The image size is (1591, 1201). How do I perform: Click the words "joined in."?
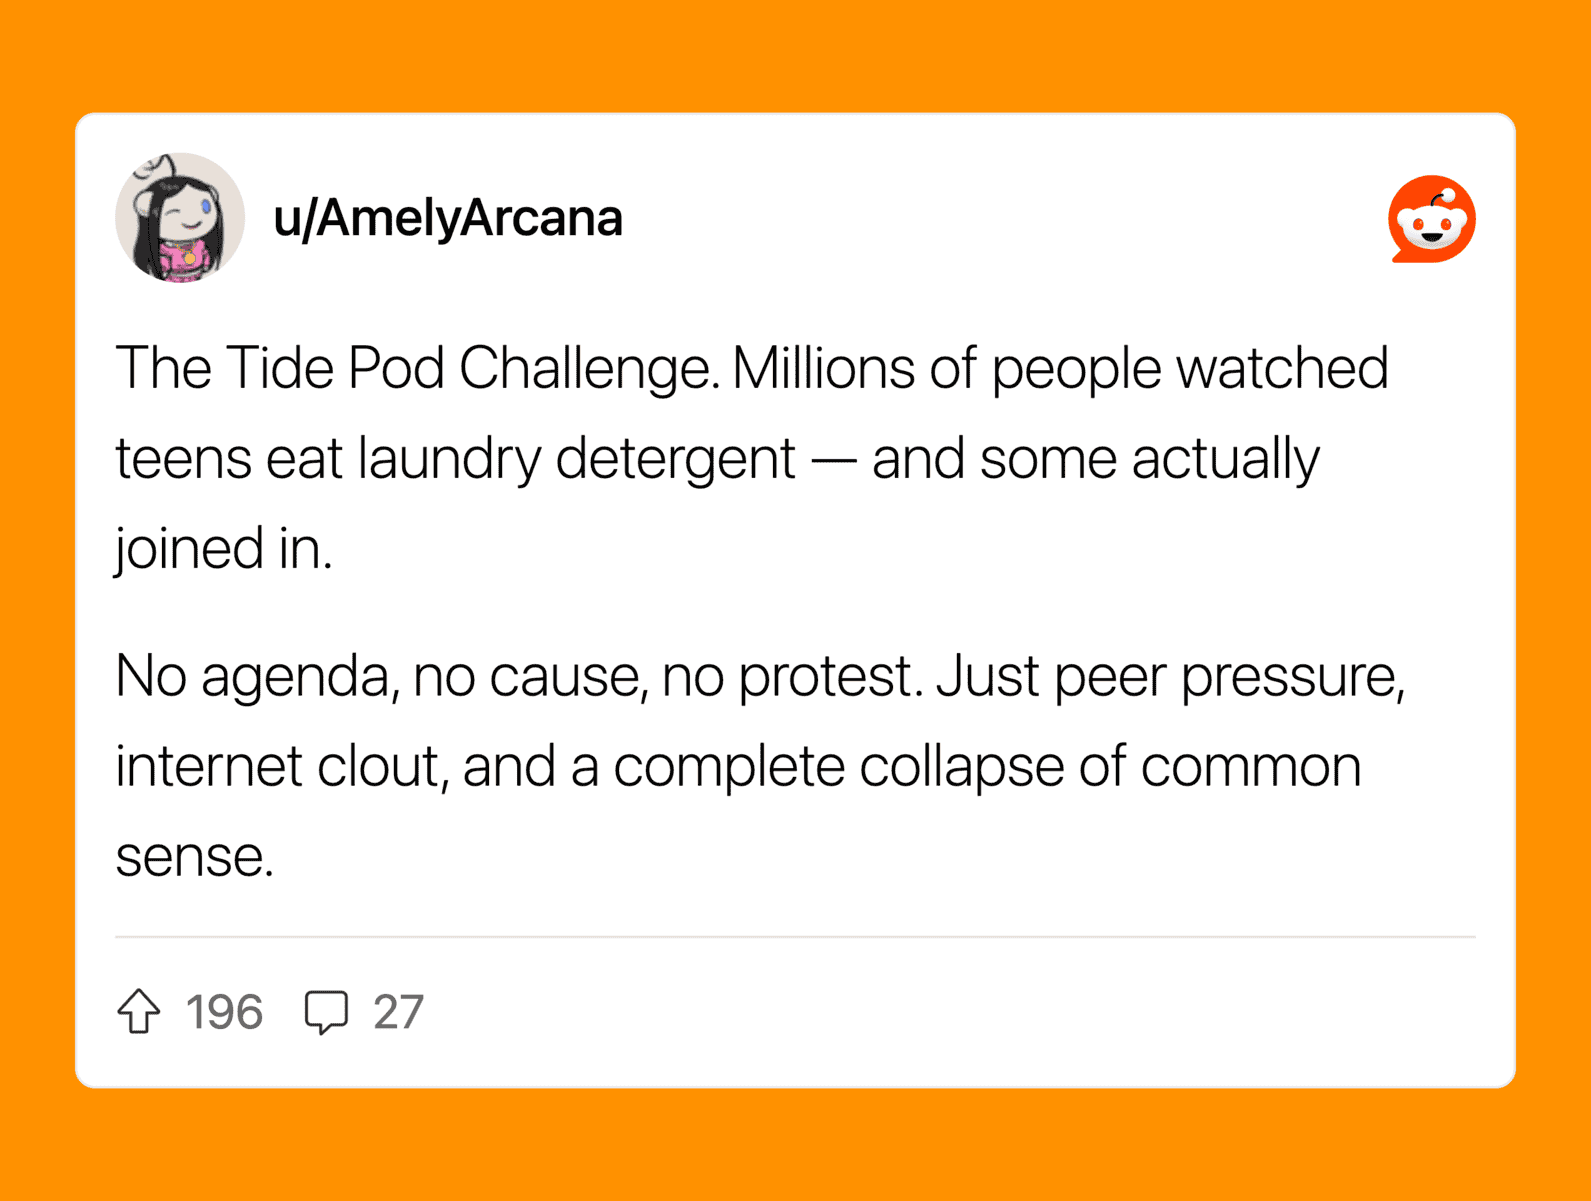point(223,549)
